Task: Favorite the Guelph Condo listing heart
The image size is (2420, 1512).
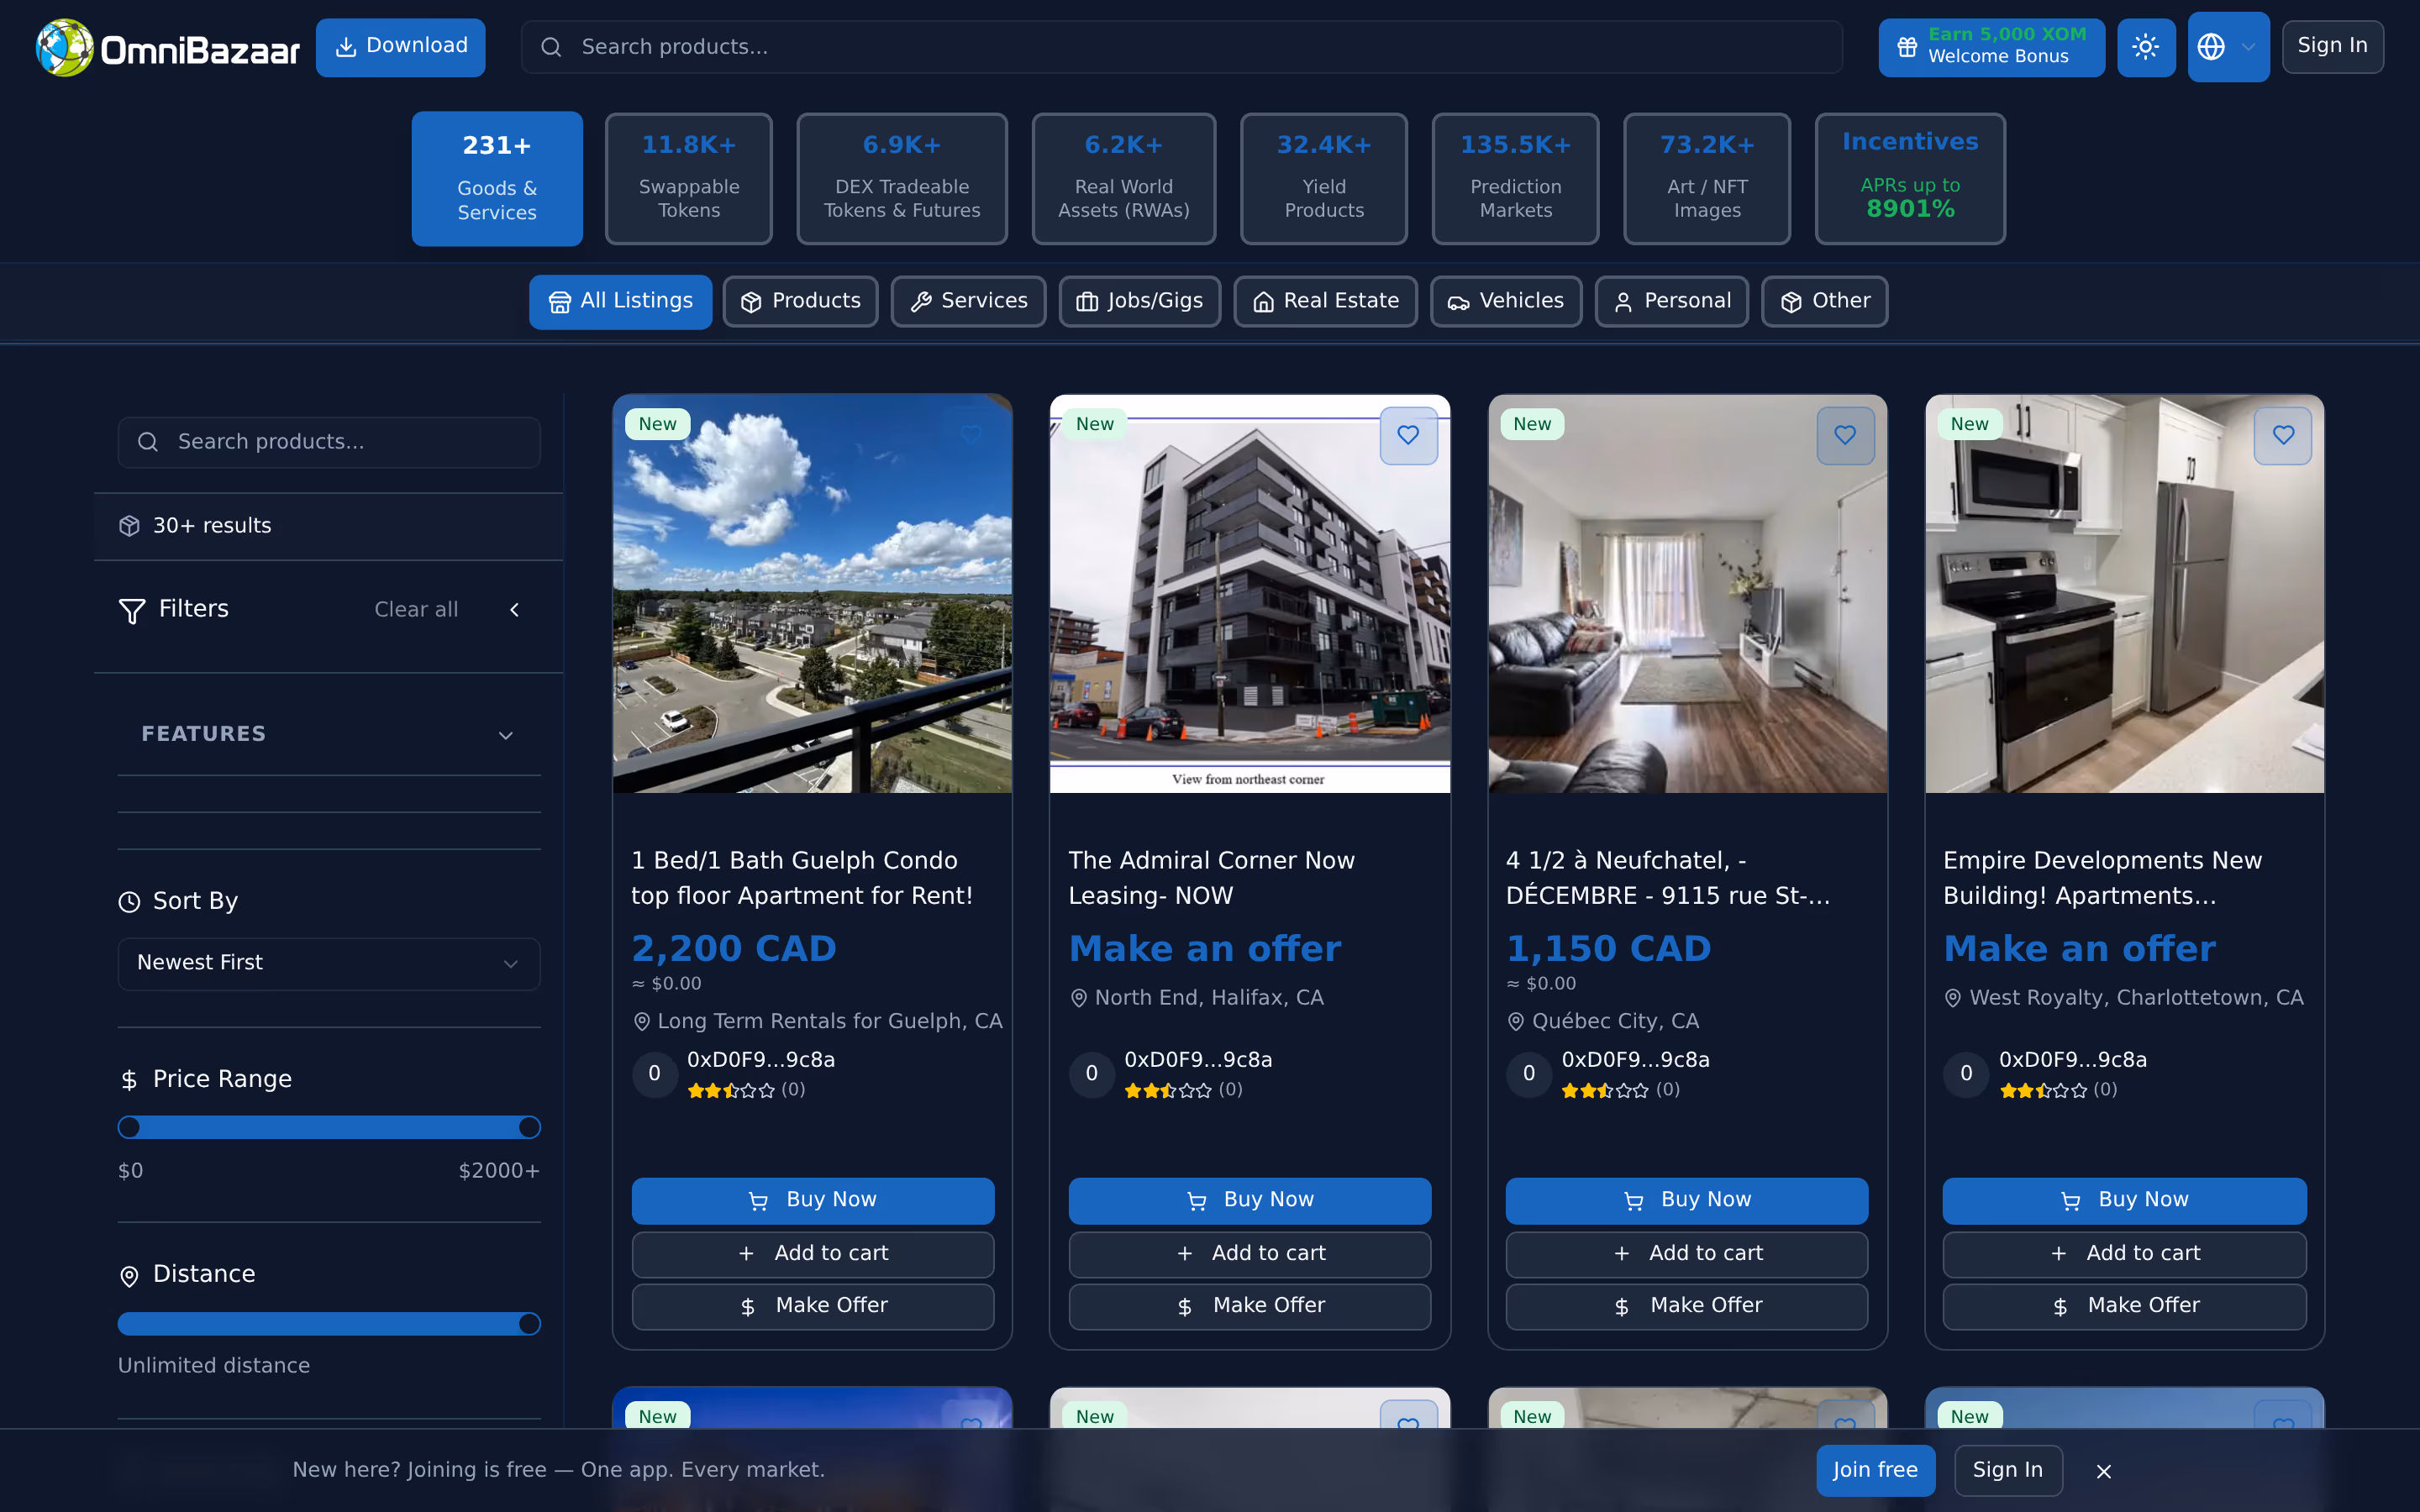Action: click(x=971, y=435)
